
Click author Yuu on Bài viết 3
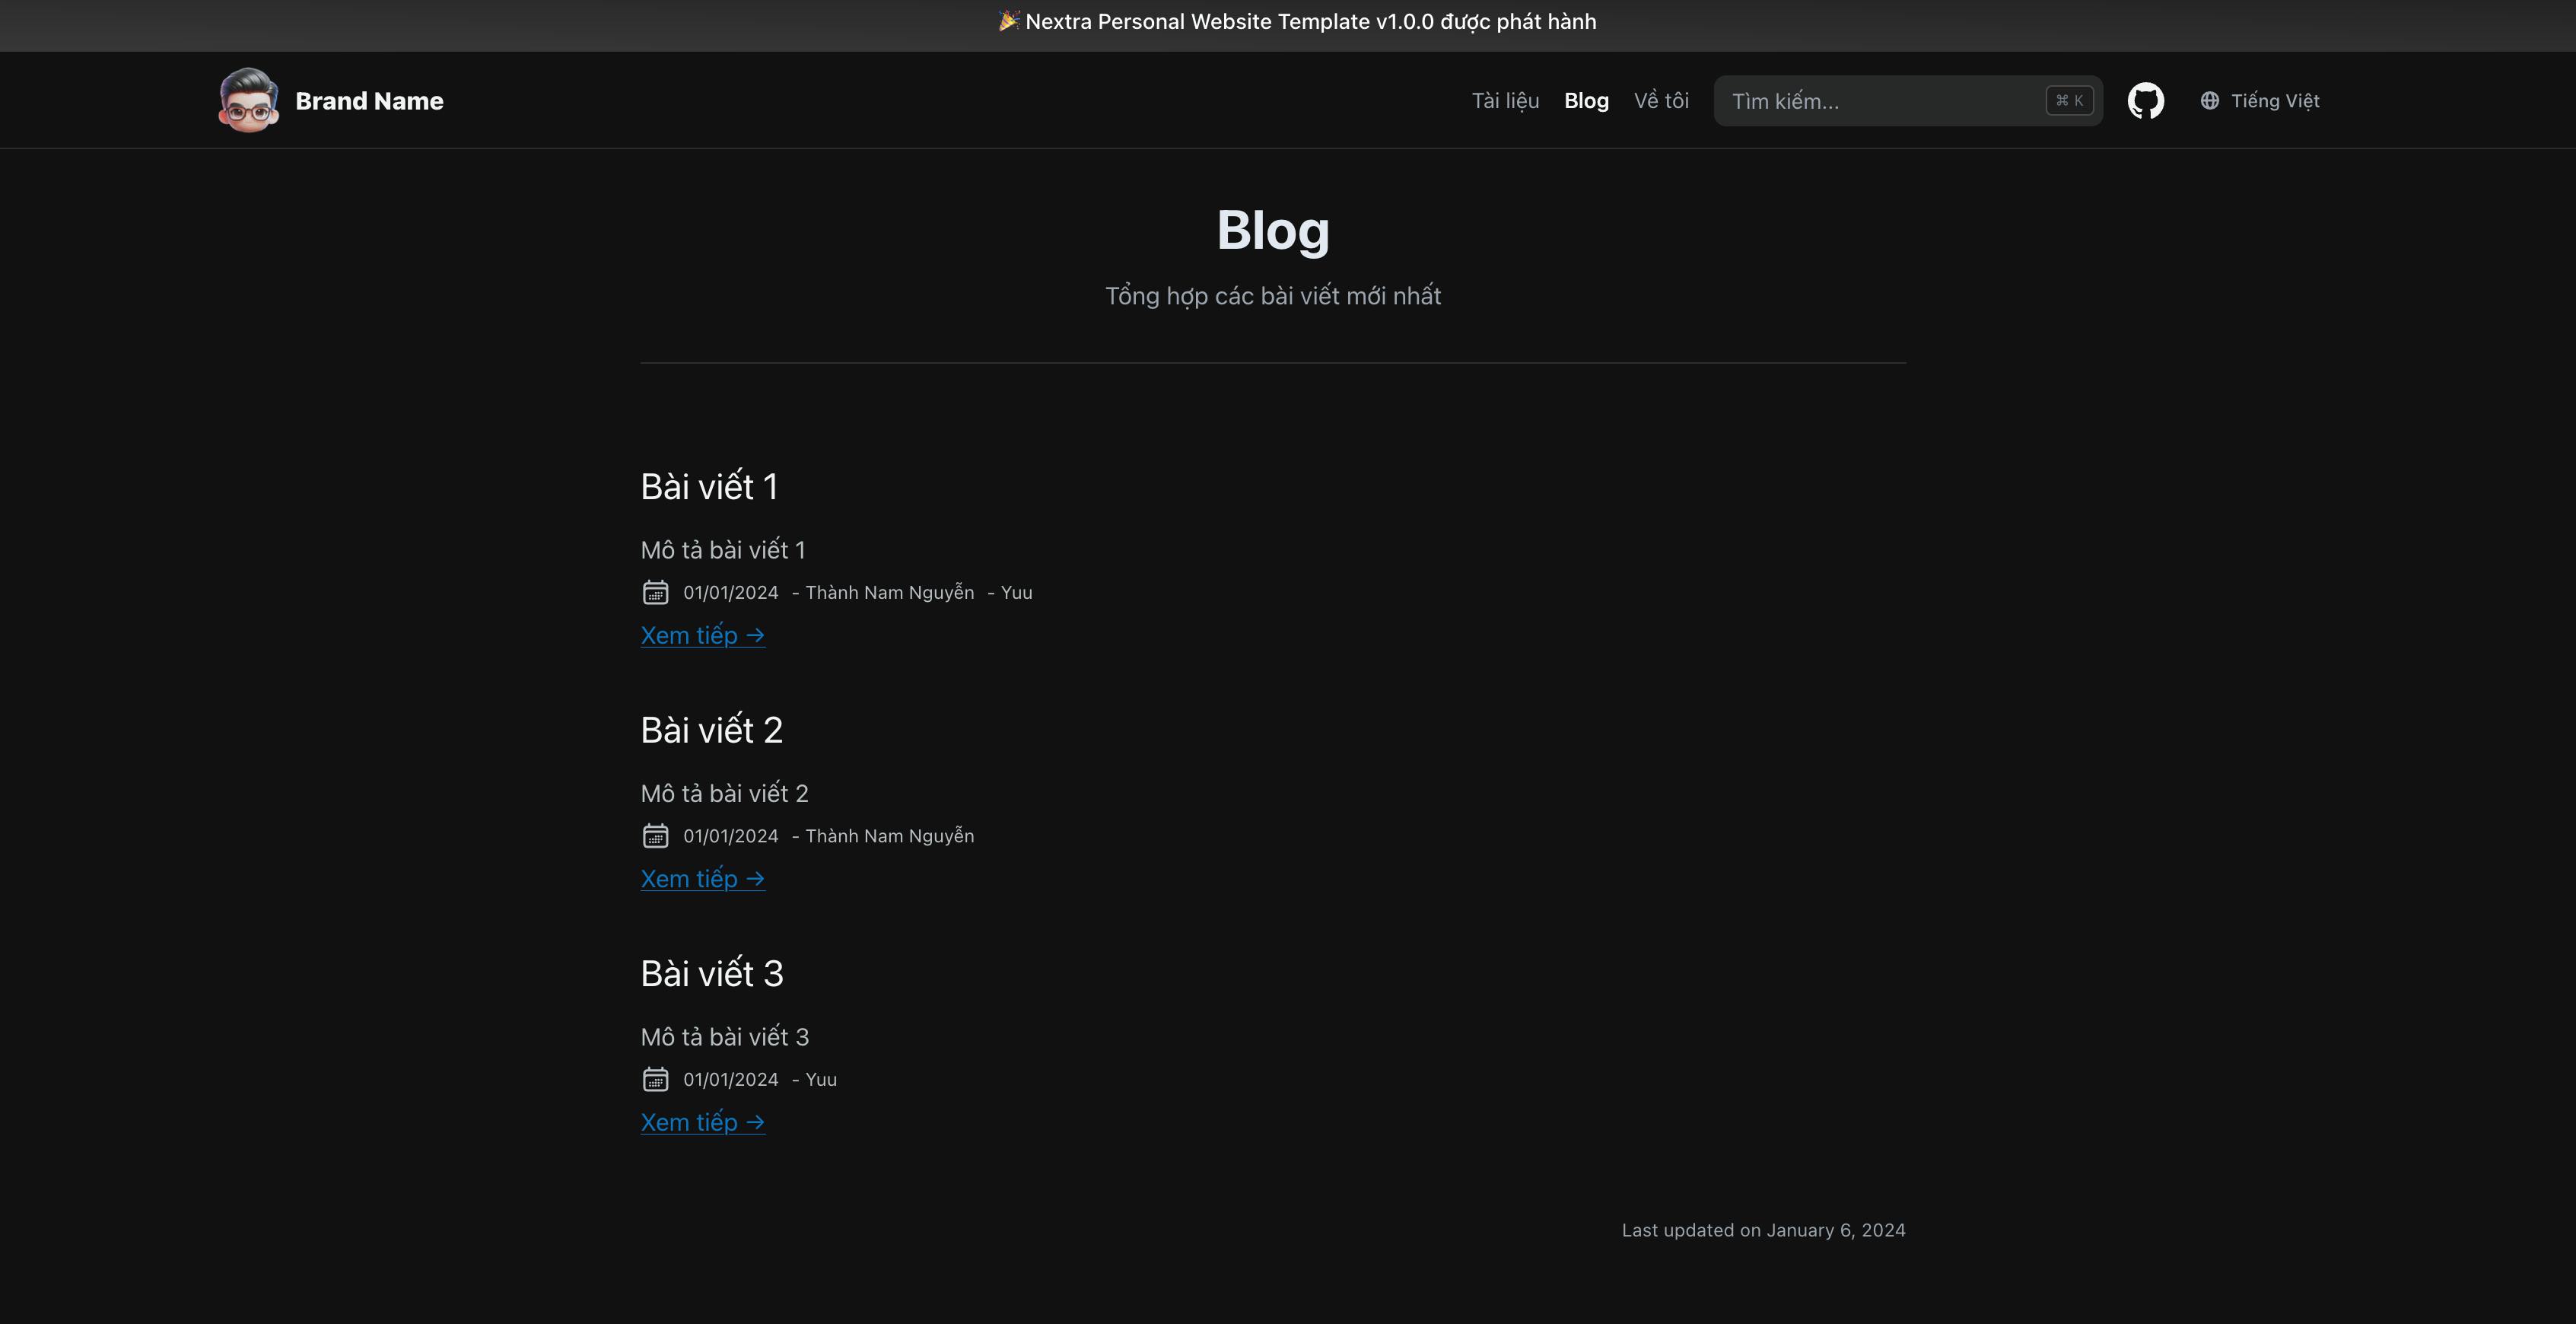[821, 1080]
